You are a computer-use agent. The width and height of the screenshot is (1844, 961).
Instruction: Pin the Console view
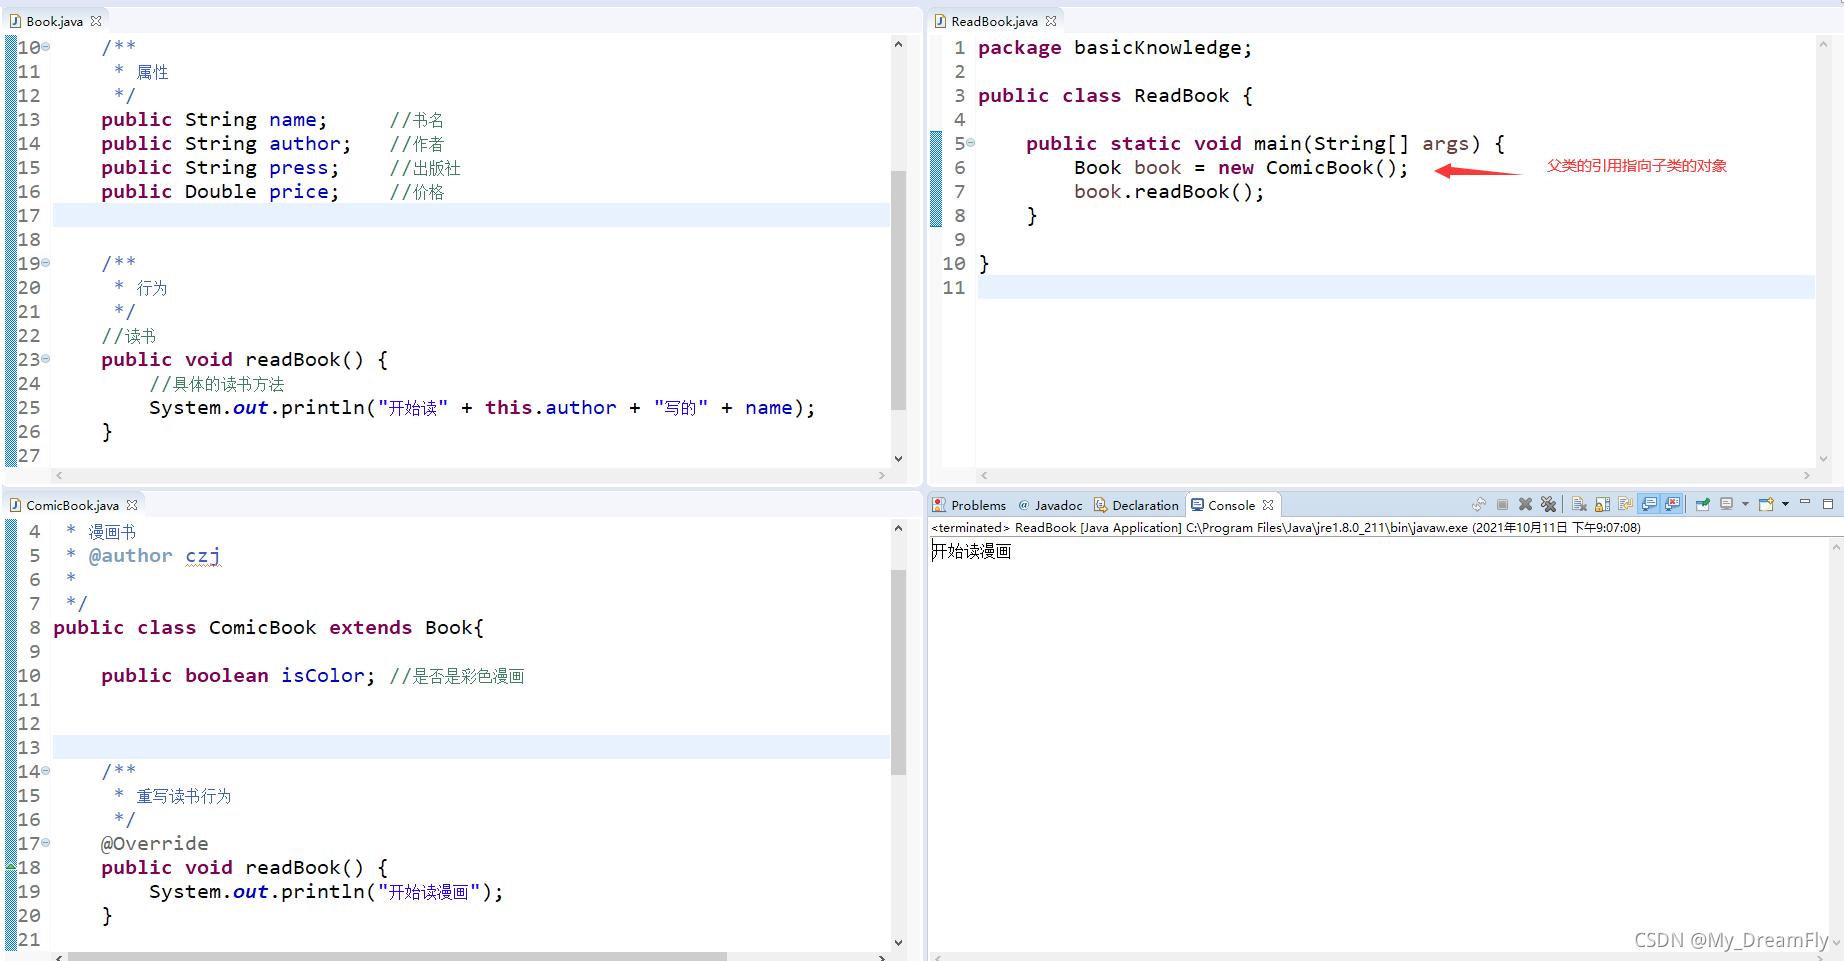click(1703, 504)
